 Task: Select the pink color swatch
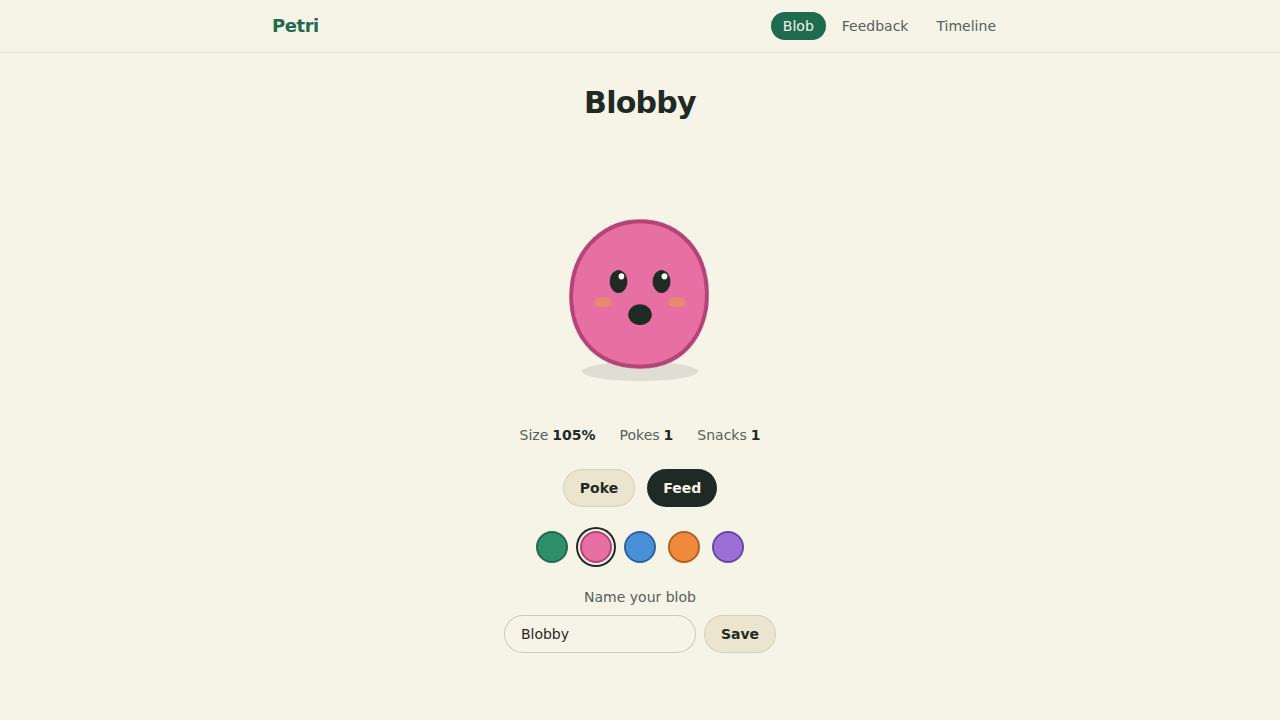tap(596, 547)
